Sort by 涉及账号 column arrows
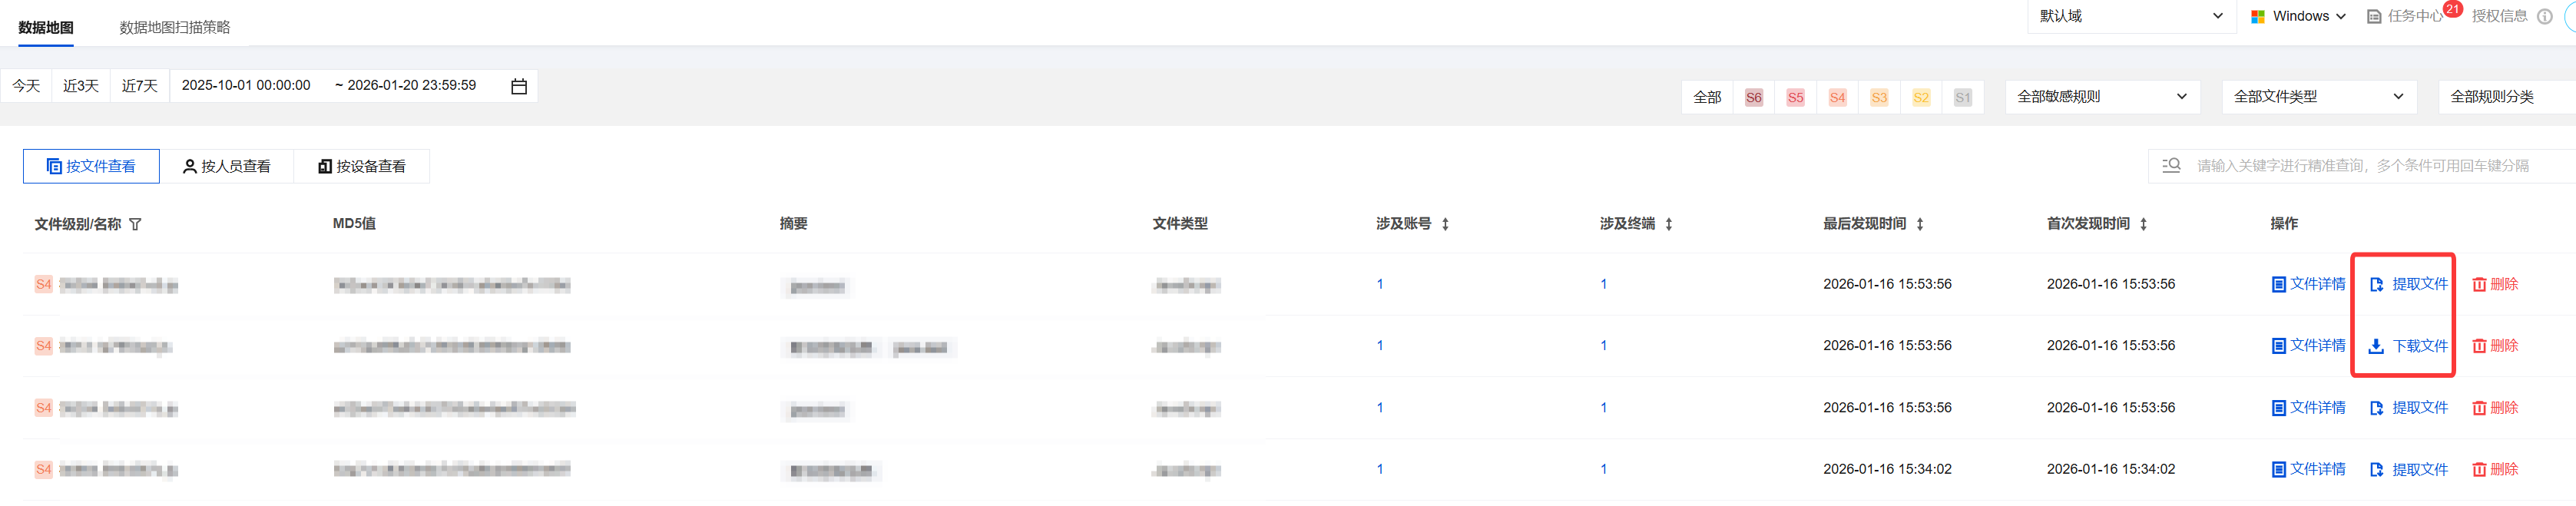Viewport: 2576px width, 506px height. point(1445,224)
